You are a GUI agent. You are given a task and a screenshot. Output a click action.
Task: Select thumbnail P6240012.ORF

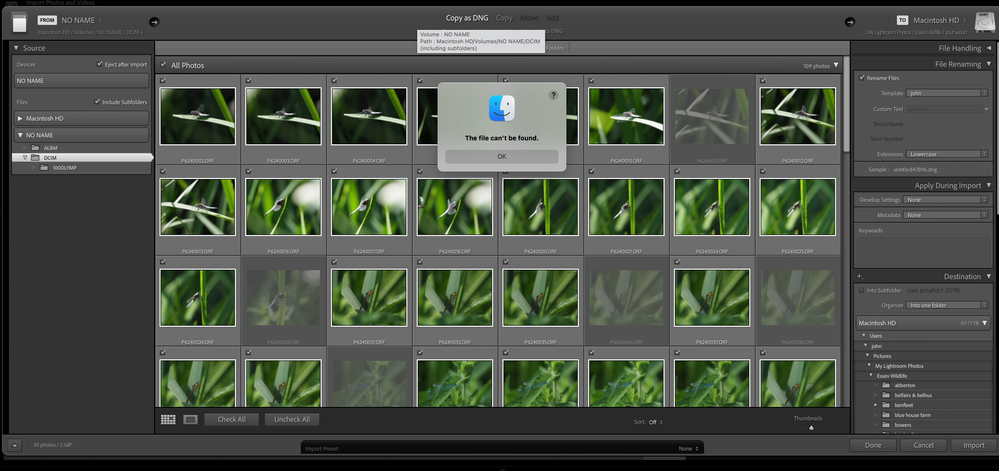point(798,116)
